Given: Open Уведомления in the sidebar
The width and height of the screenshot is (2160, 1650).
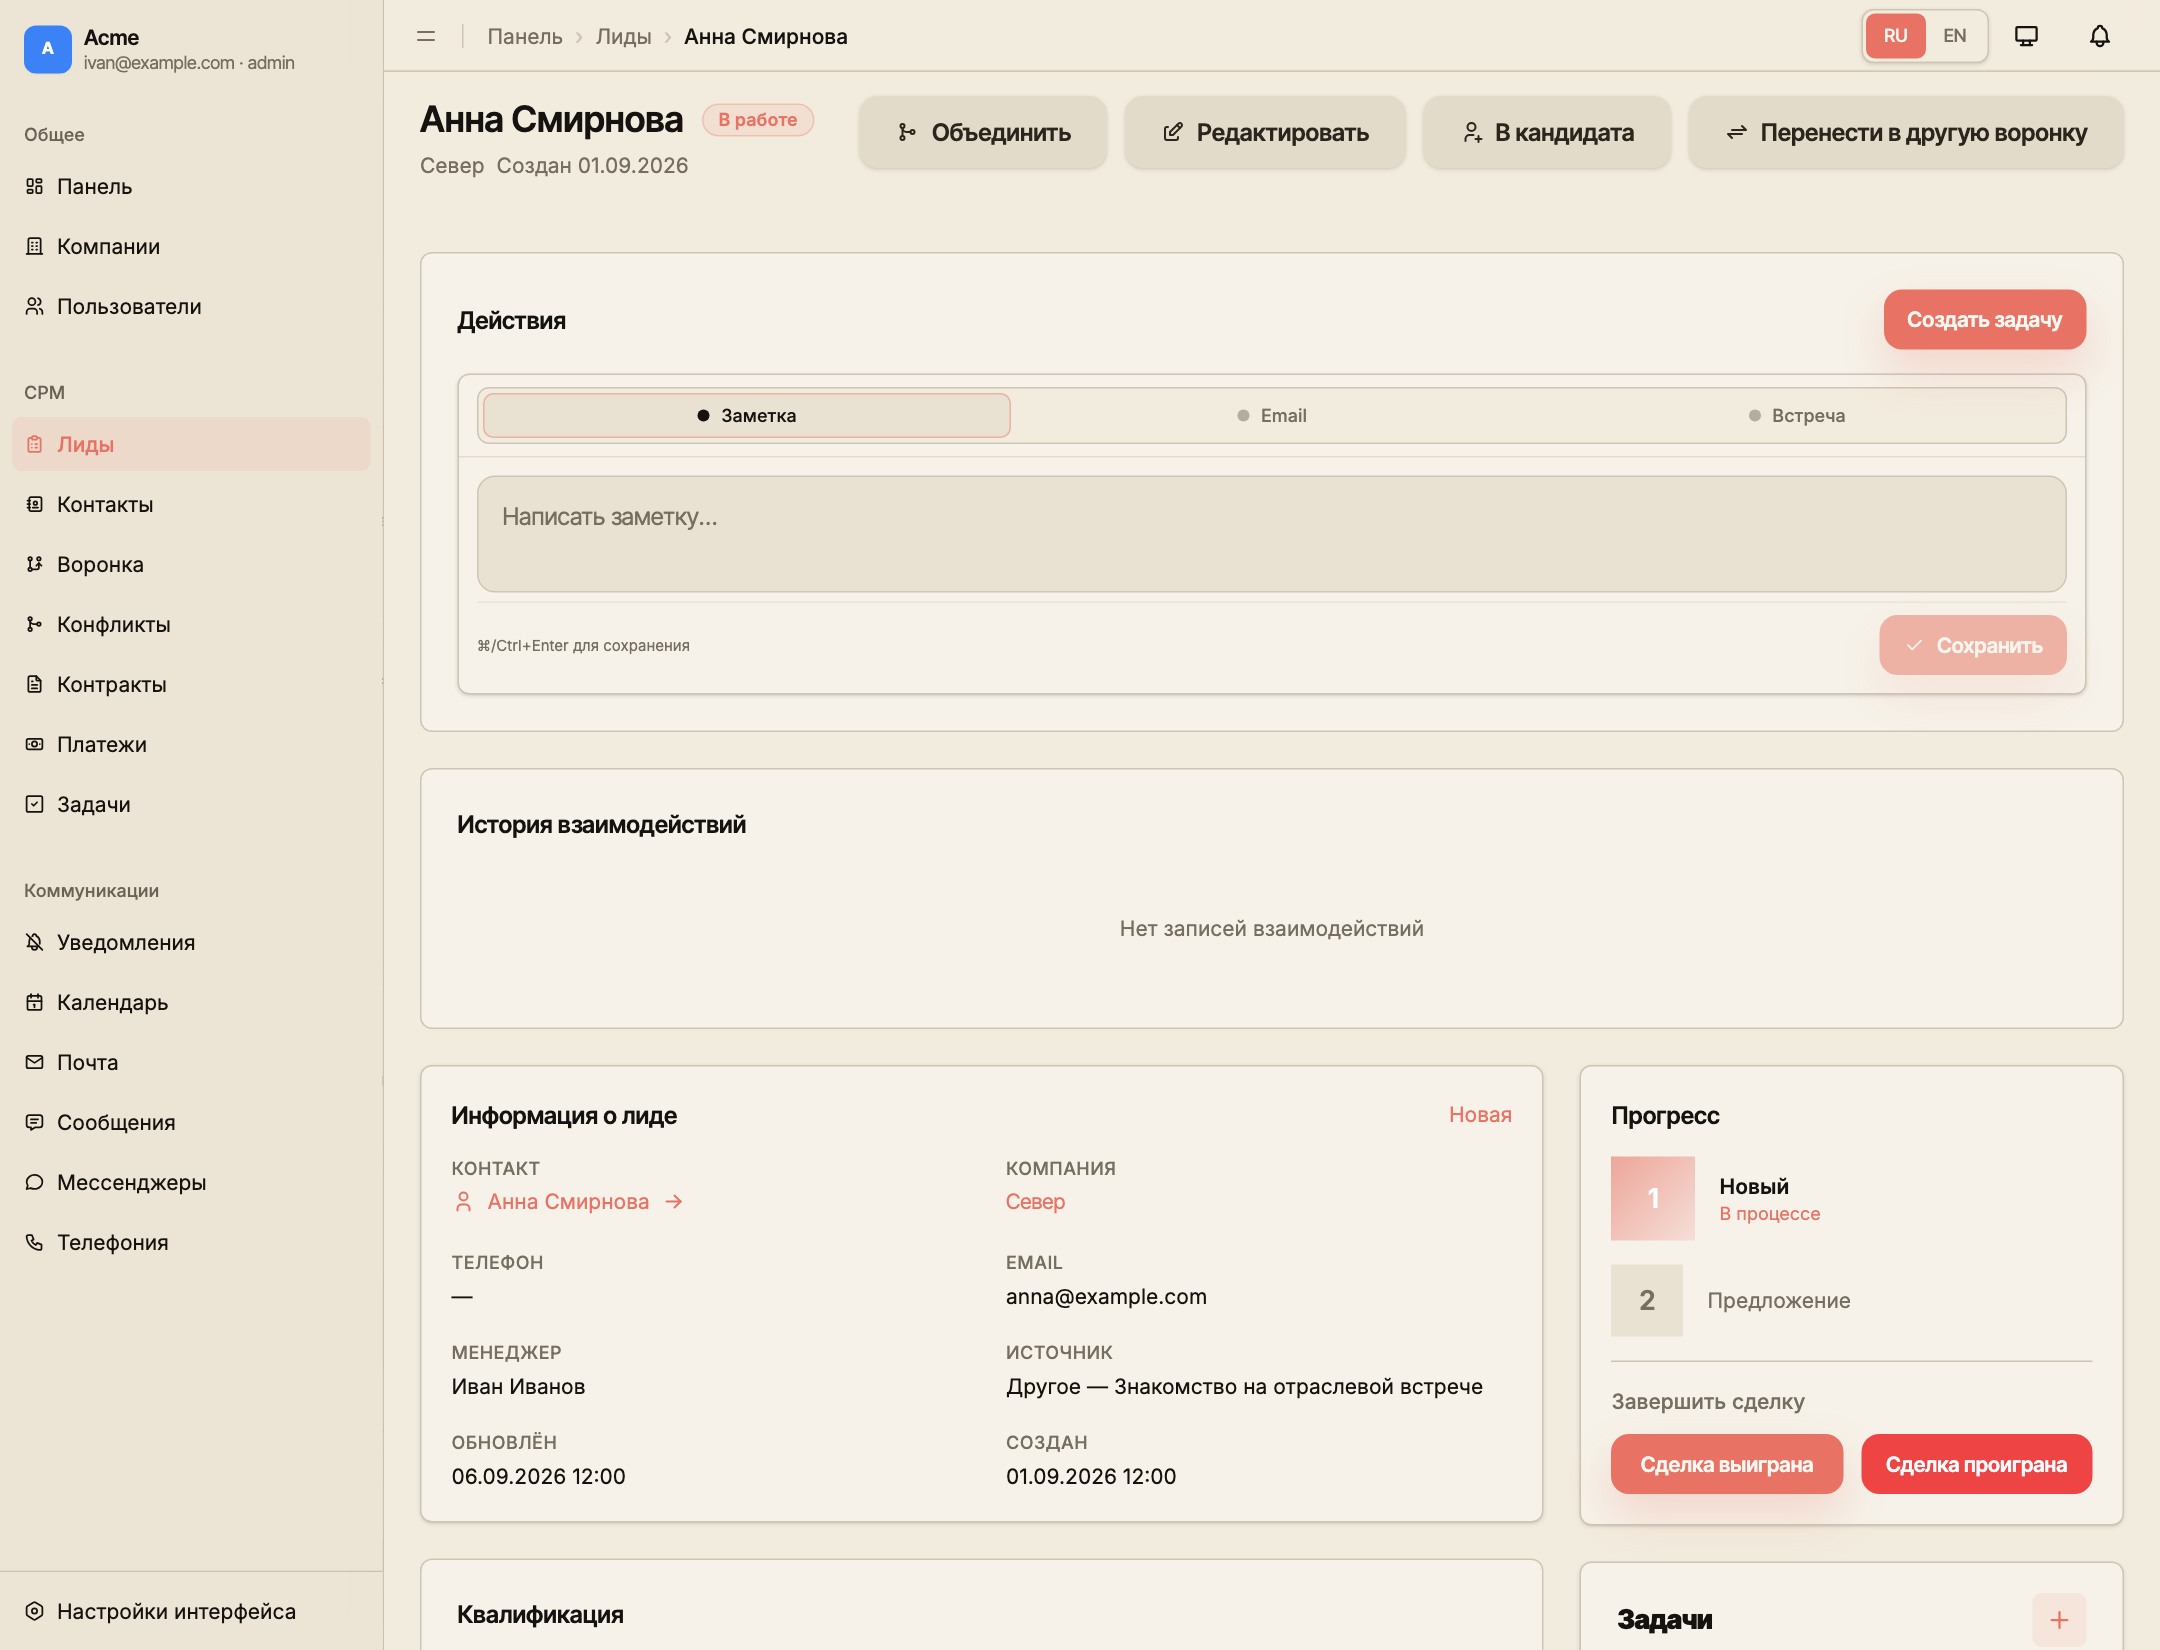Looking at the screenshot, I should [191, 942].
